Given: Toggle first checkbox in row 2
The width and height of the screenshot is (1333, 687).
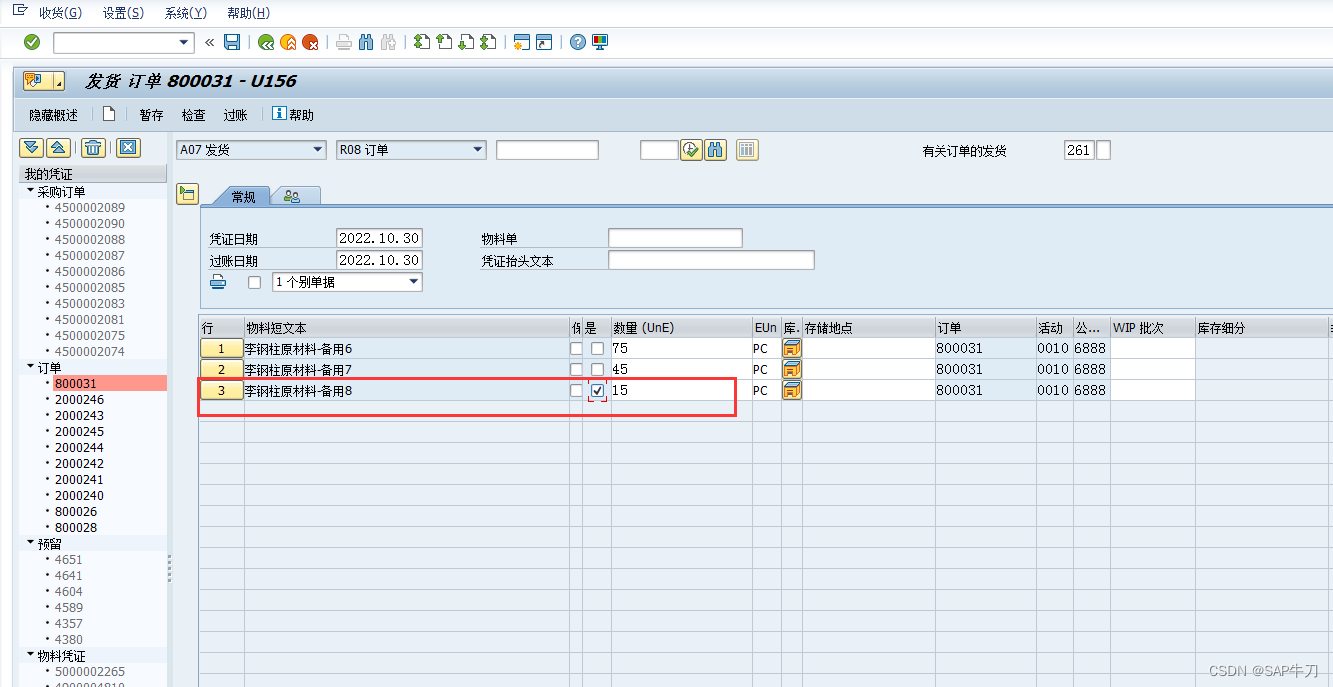Looking at the screenshot, I should pyautogui.click(x=576, y=370).
